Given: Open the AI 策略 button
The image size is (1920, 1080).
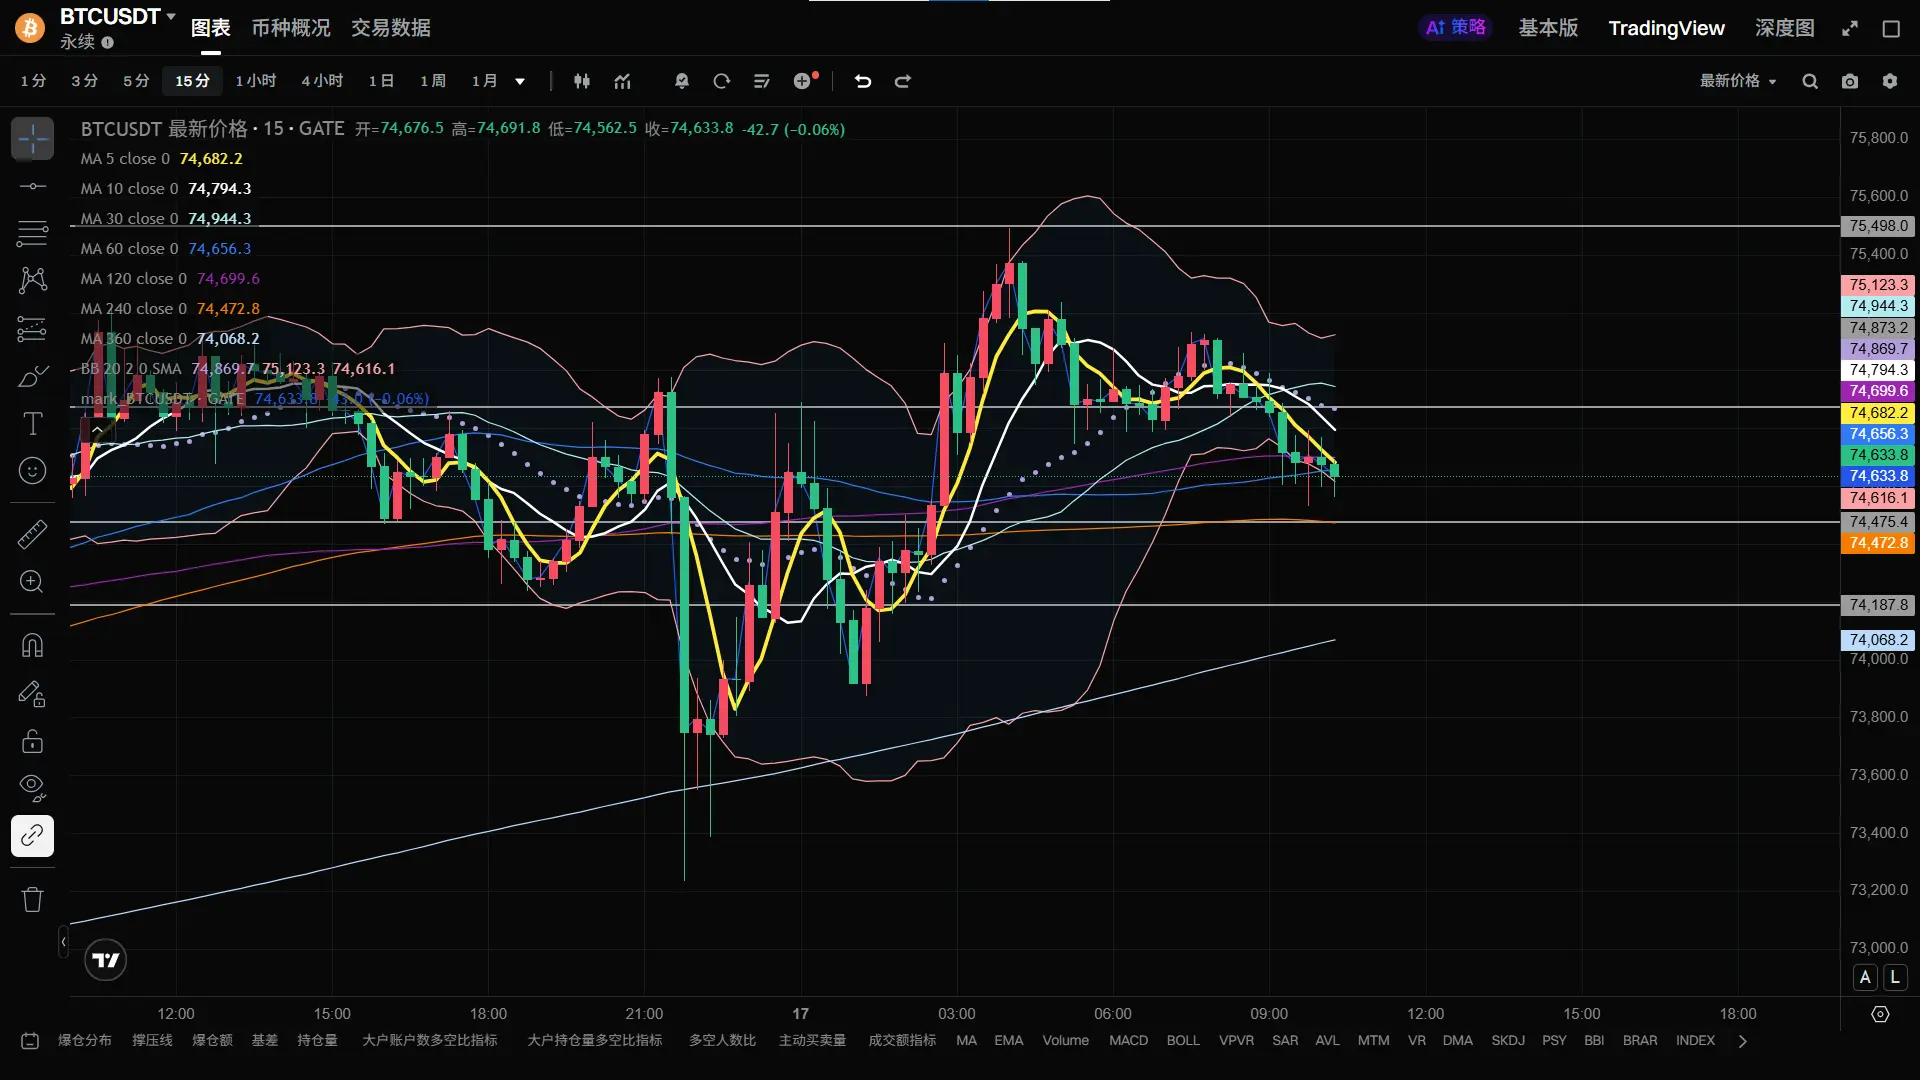Looking at the screenshot, I should [1455, 28].
